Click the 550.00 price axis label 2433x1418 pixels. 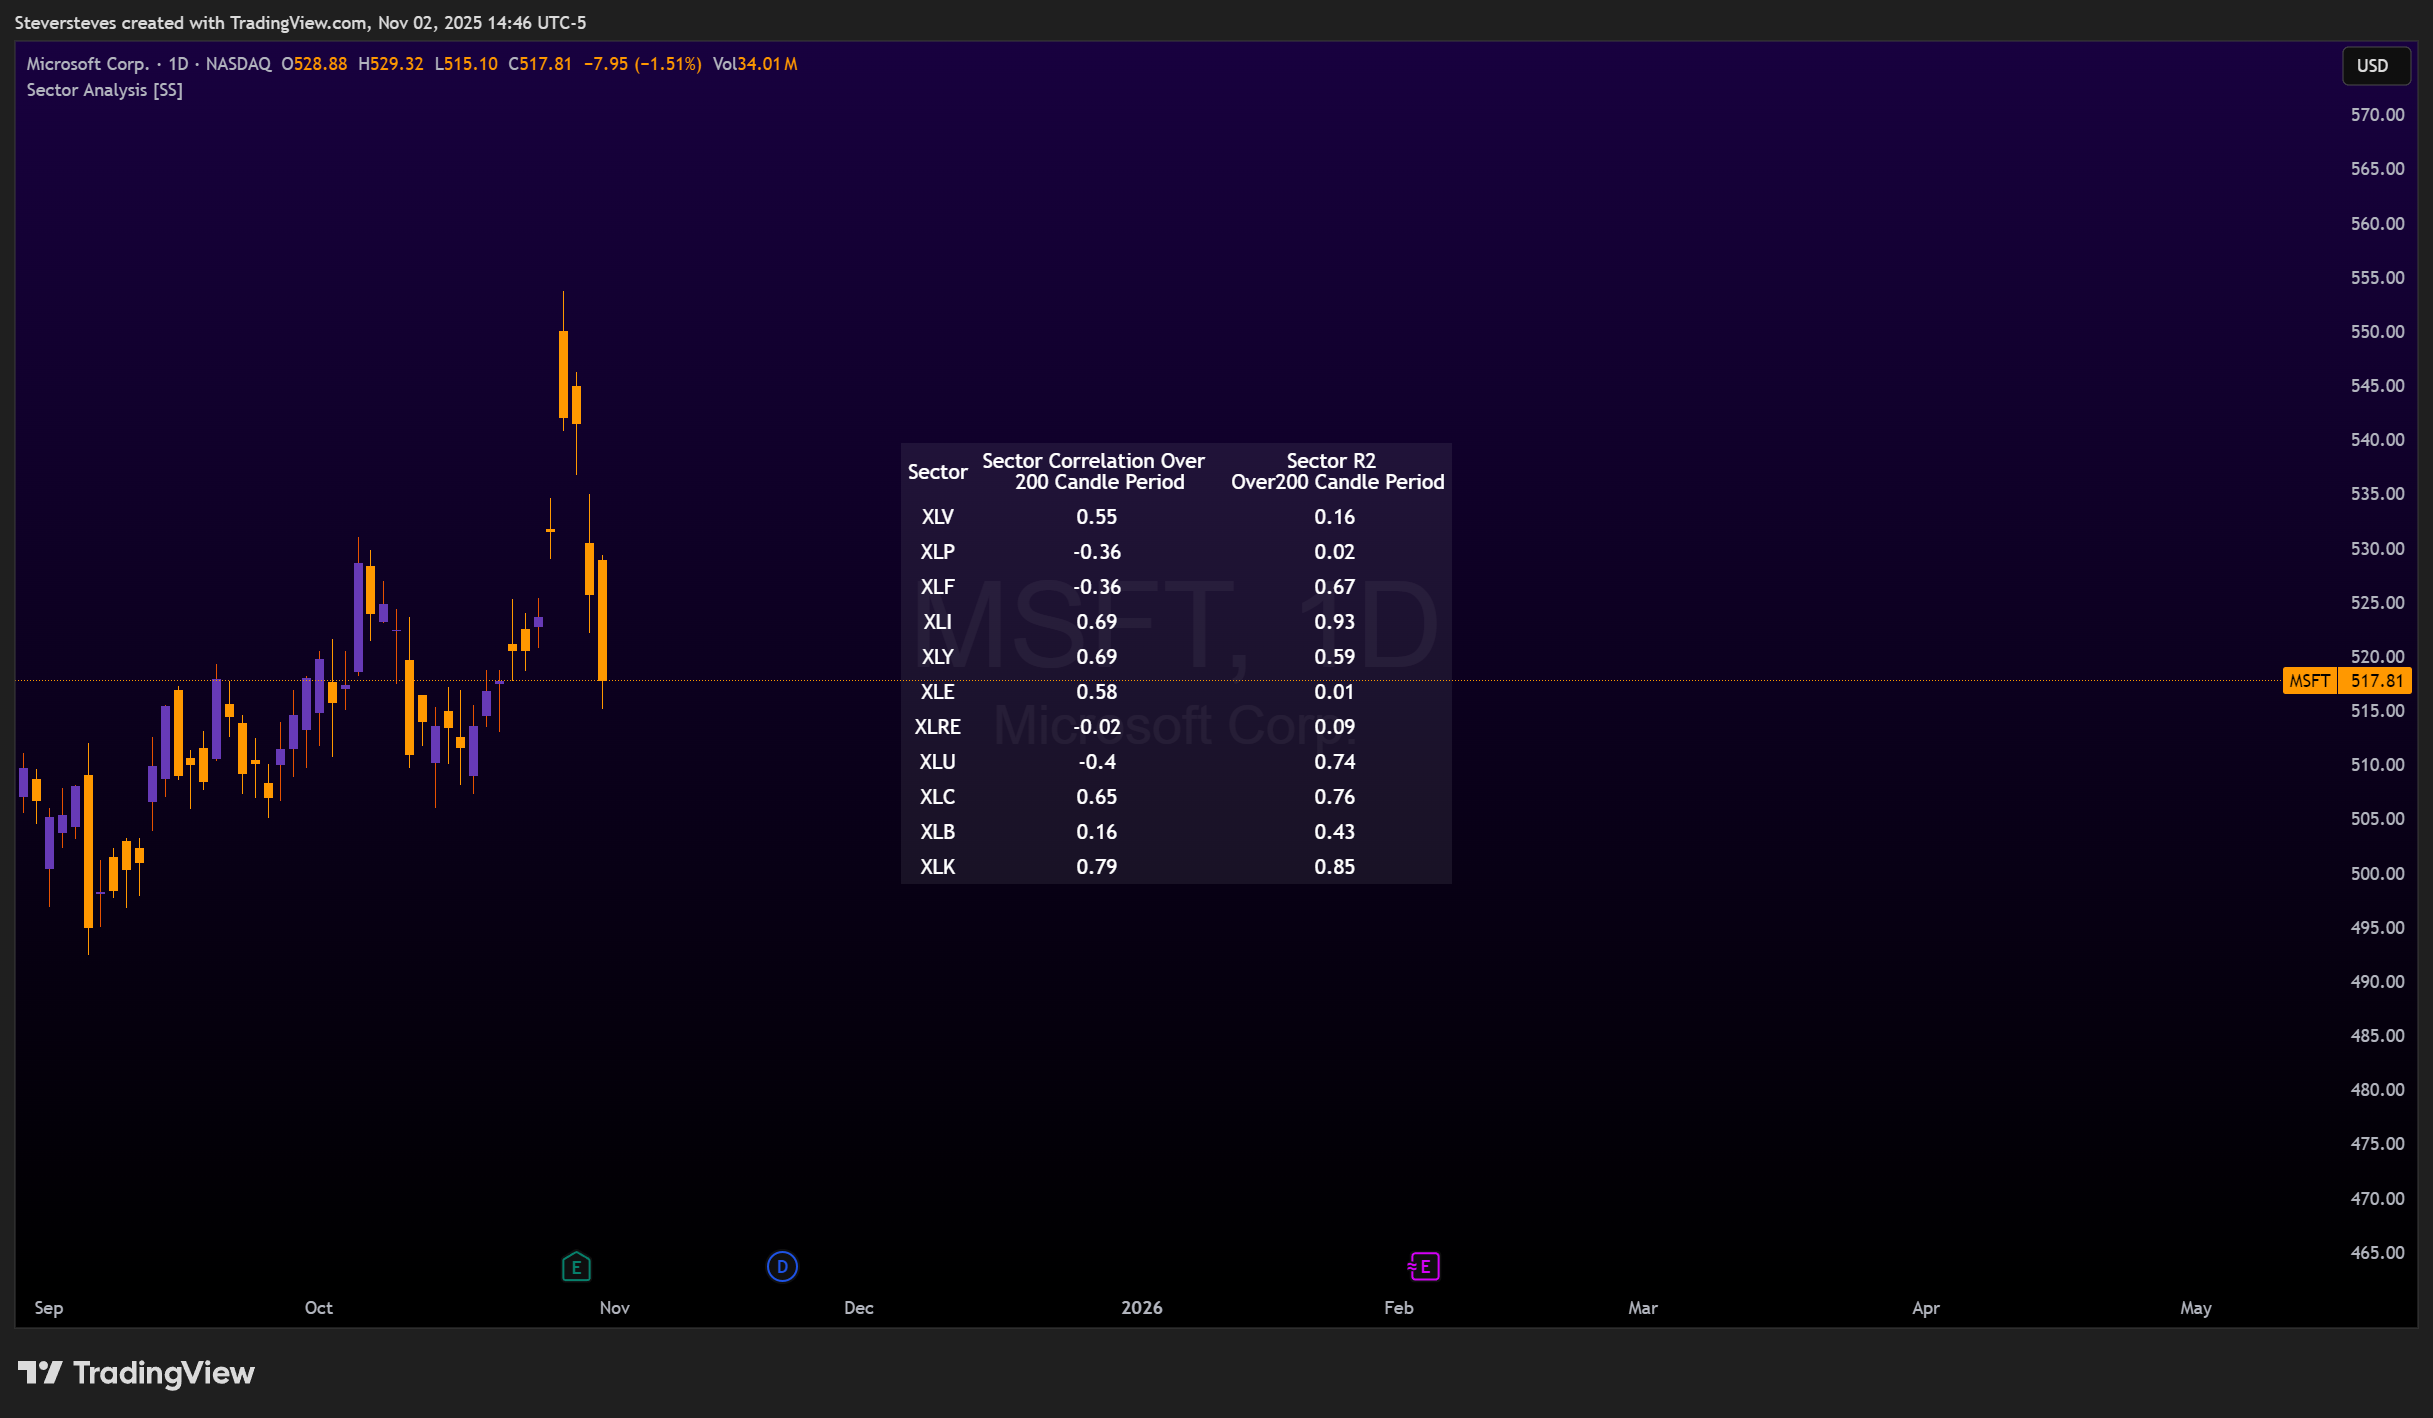pyautogui.click(x=2377, y=332)
